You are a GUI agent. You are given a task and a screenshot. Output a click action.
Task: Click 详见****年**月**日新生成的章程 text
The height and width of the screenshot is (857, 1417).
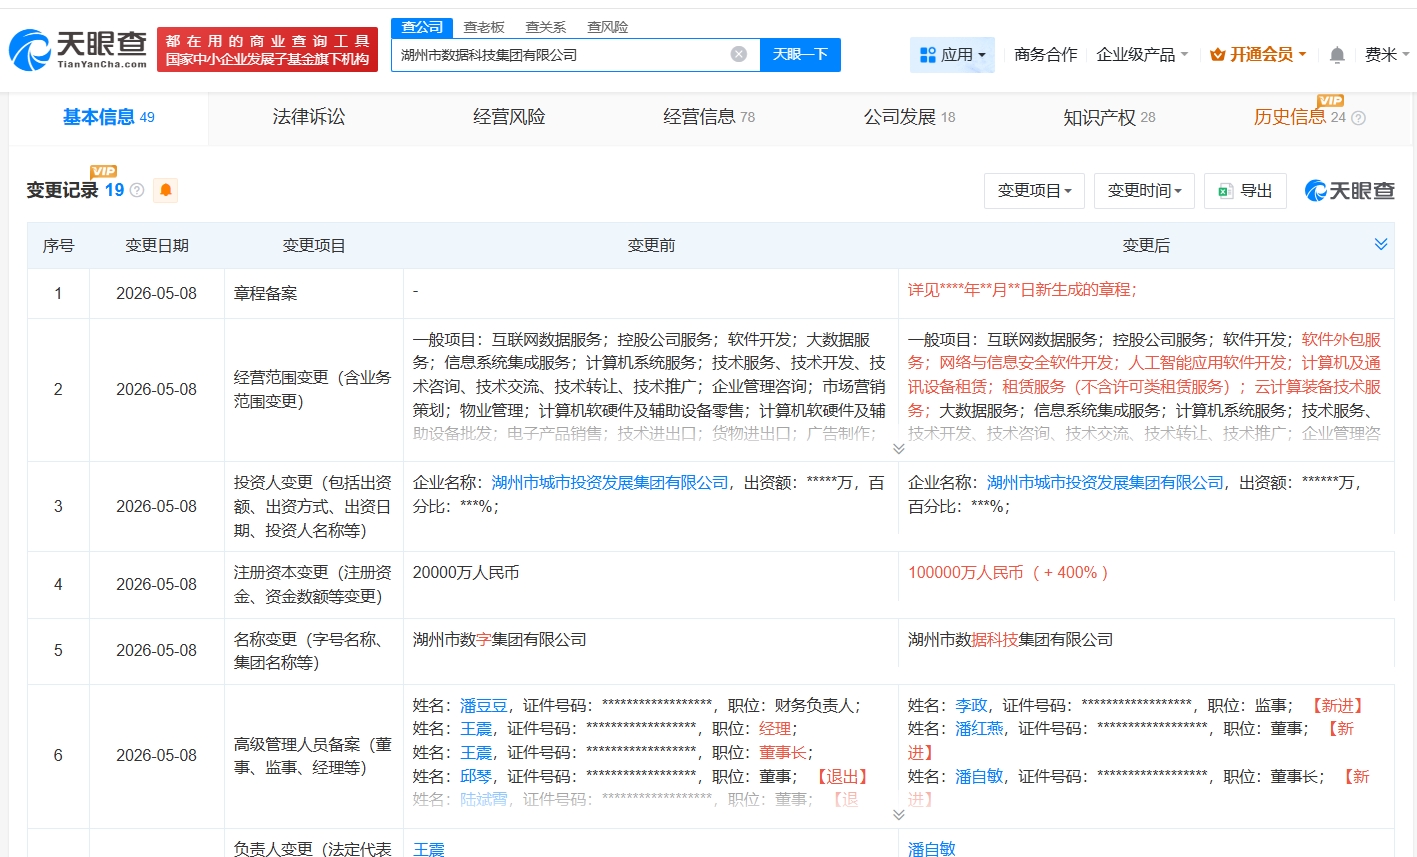tap(1022, 290)
